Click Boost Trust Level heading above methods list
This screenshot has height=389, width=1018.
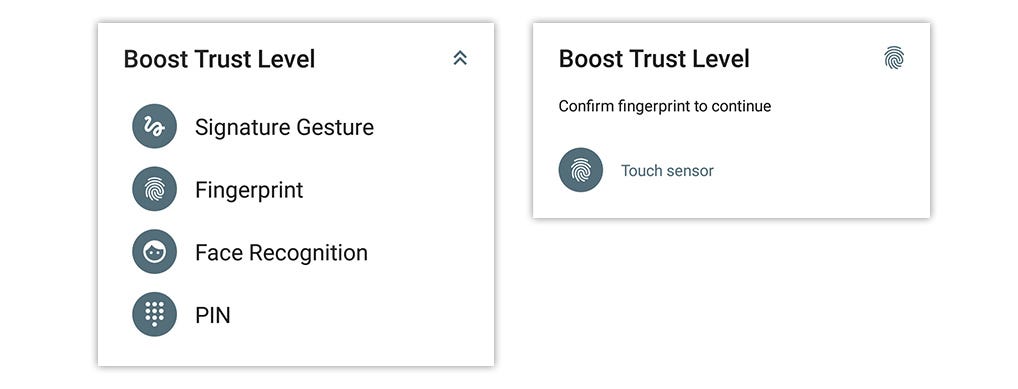(x=219, y=59)
